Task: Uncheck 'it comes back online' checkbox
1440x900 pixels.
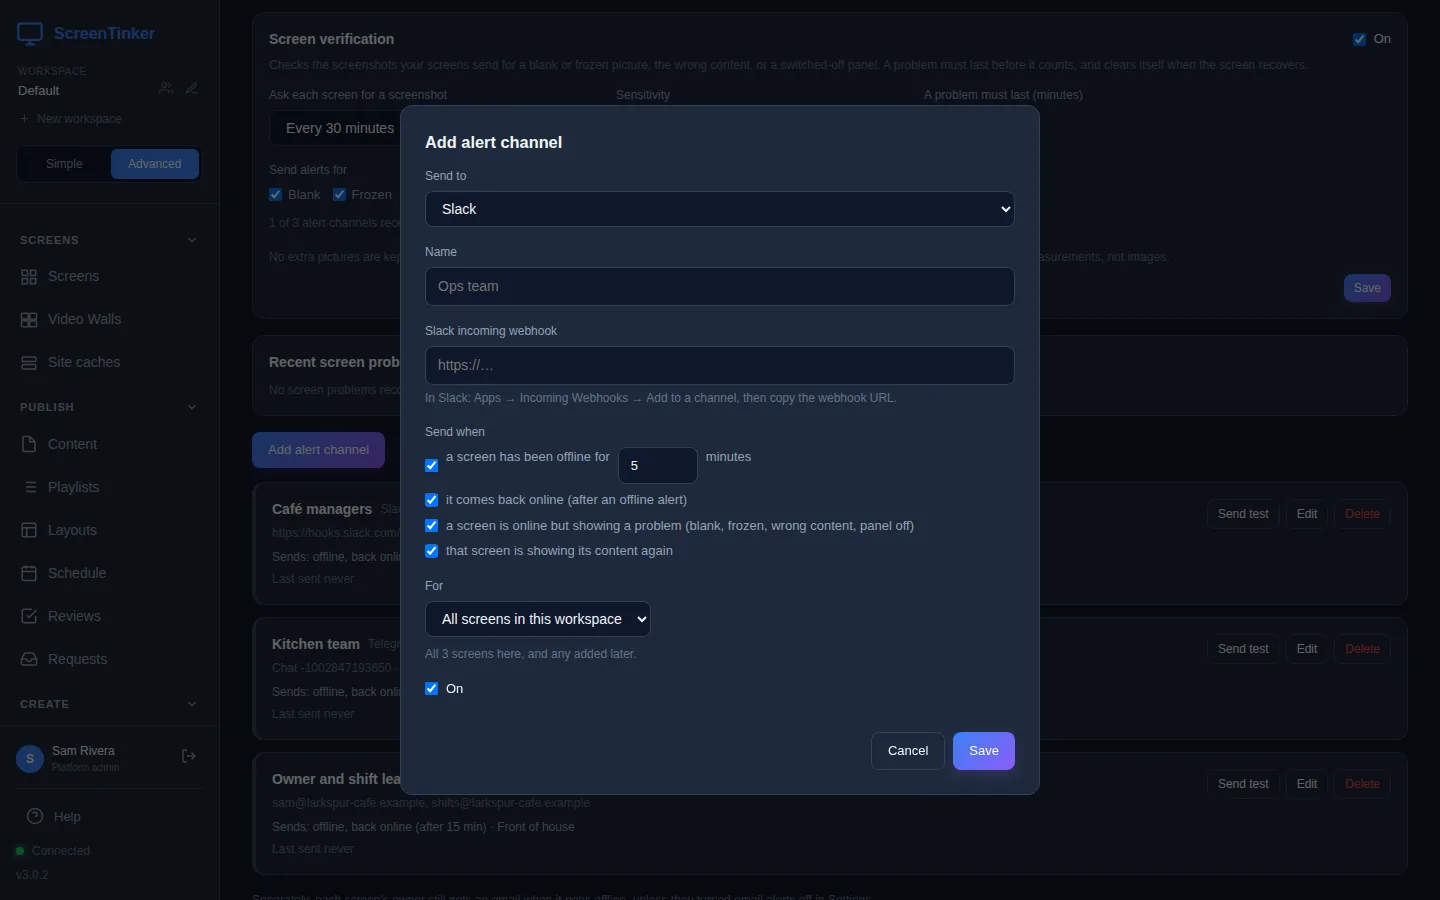Action: coord(432,500)
